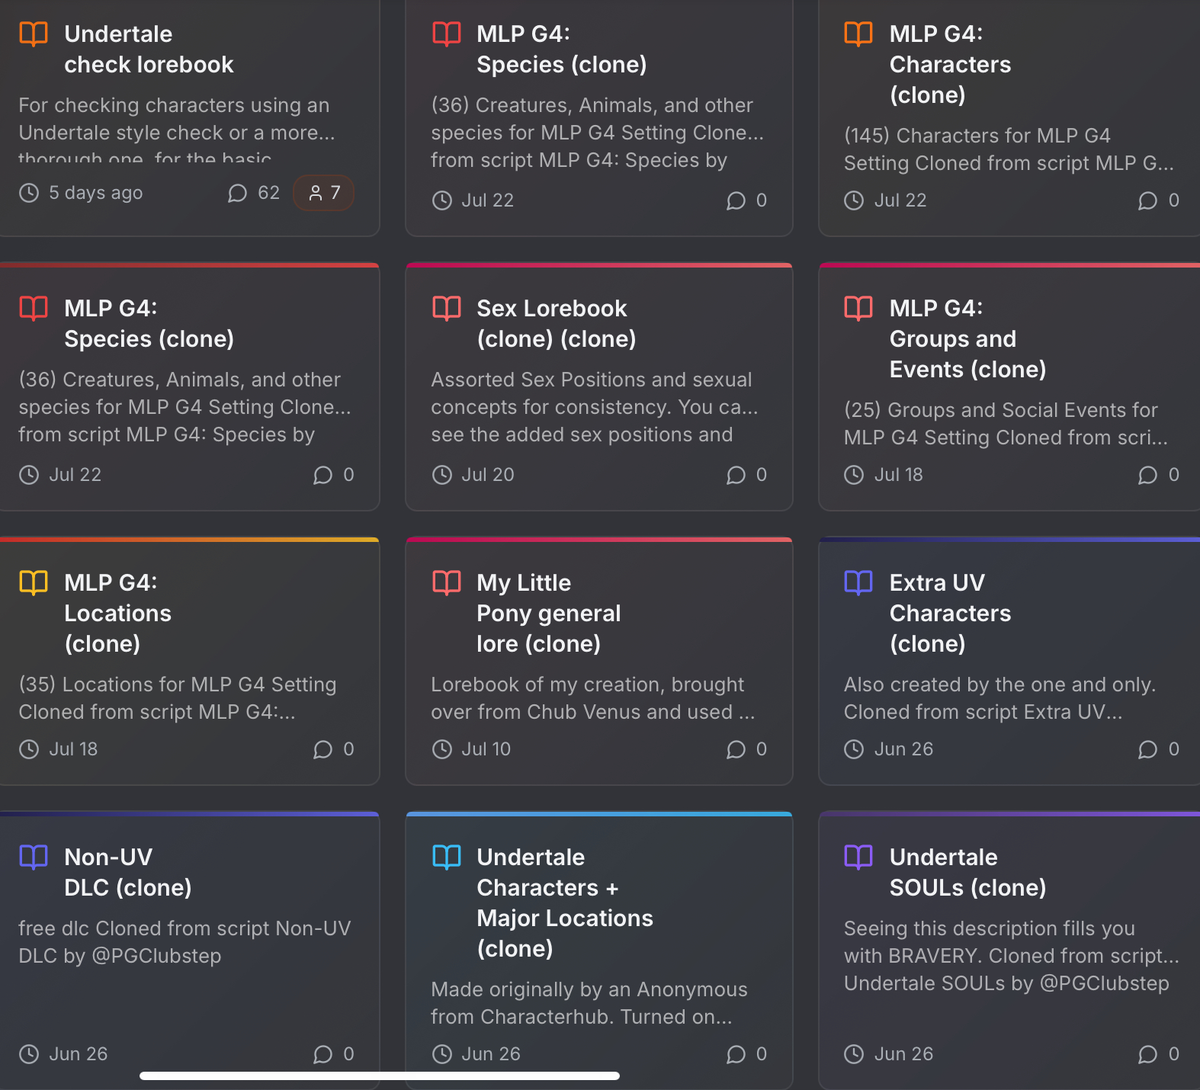
Task: Open MLP G4: Characters (clone) title
Action: click(x=950, y=64)
